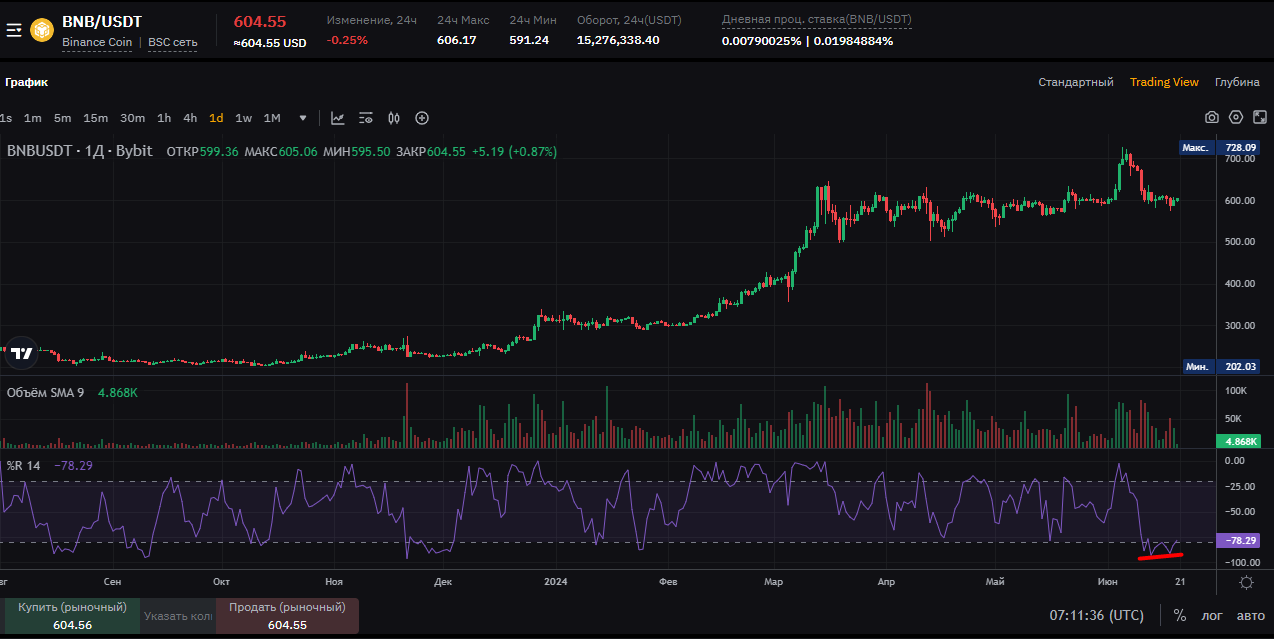Click the Указать quantity input field

click(x=177, y=616)
